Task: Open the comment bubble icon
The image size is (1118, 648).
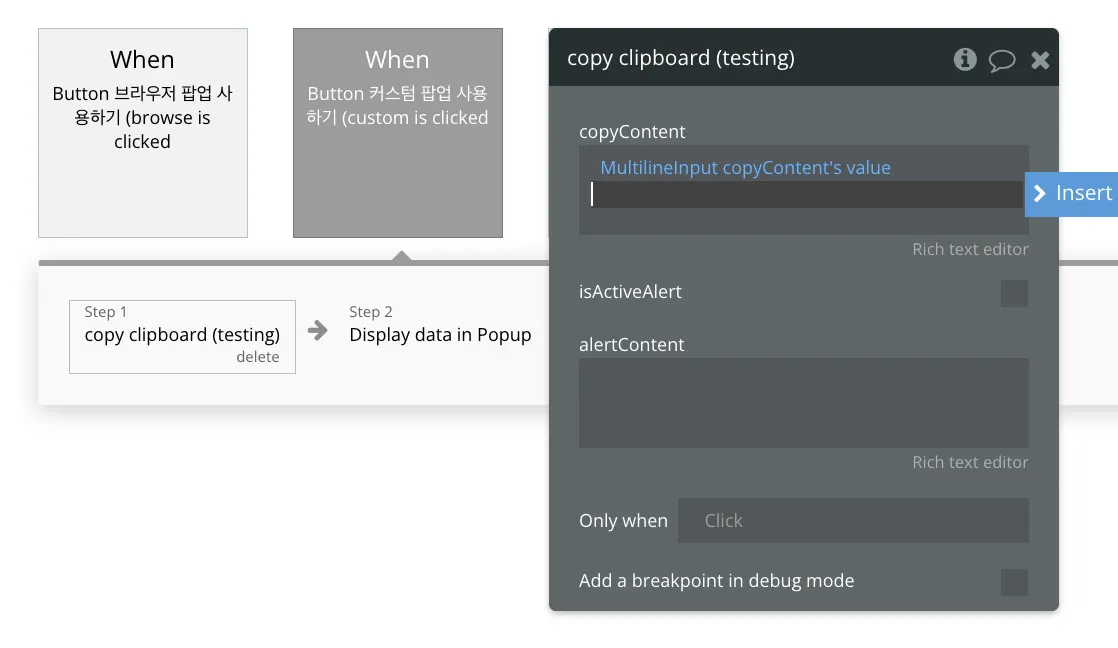Action: (x=1002, y=60)
